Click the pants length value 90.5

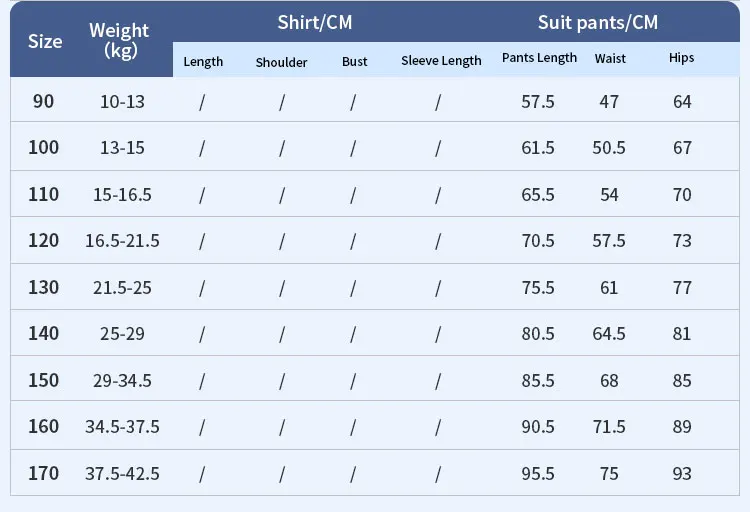click(x=538, y=427)
